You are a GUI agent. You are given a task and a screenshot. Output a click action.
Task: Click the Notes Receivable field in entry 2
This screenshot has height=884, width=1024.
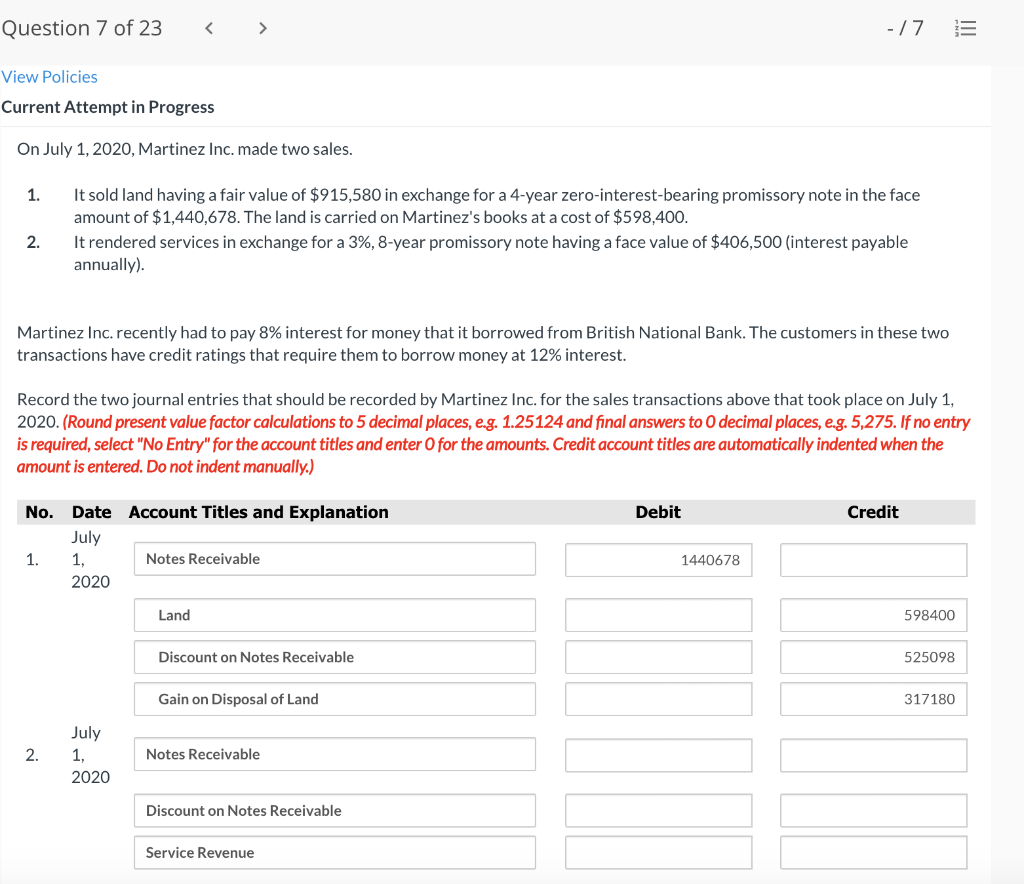[334, 754]
